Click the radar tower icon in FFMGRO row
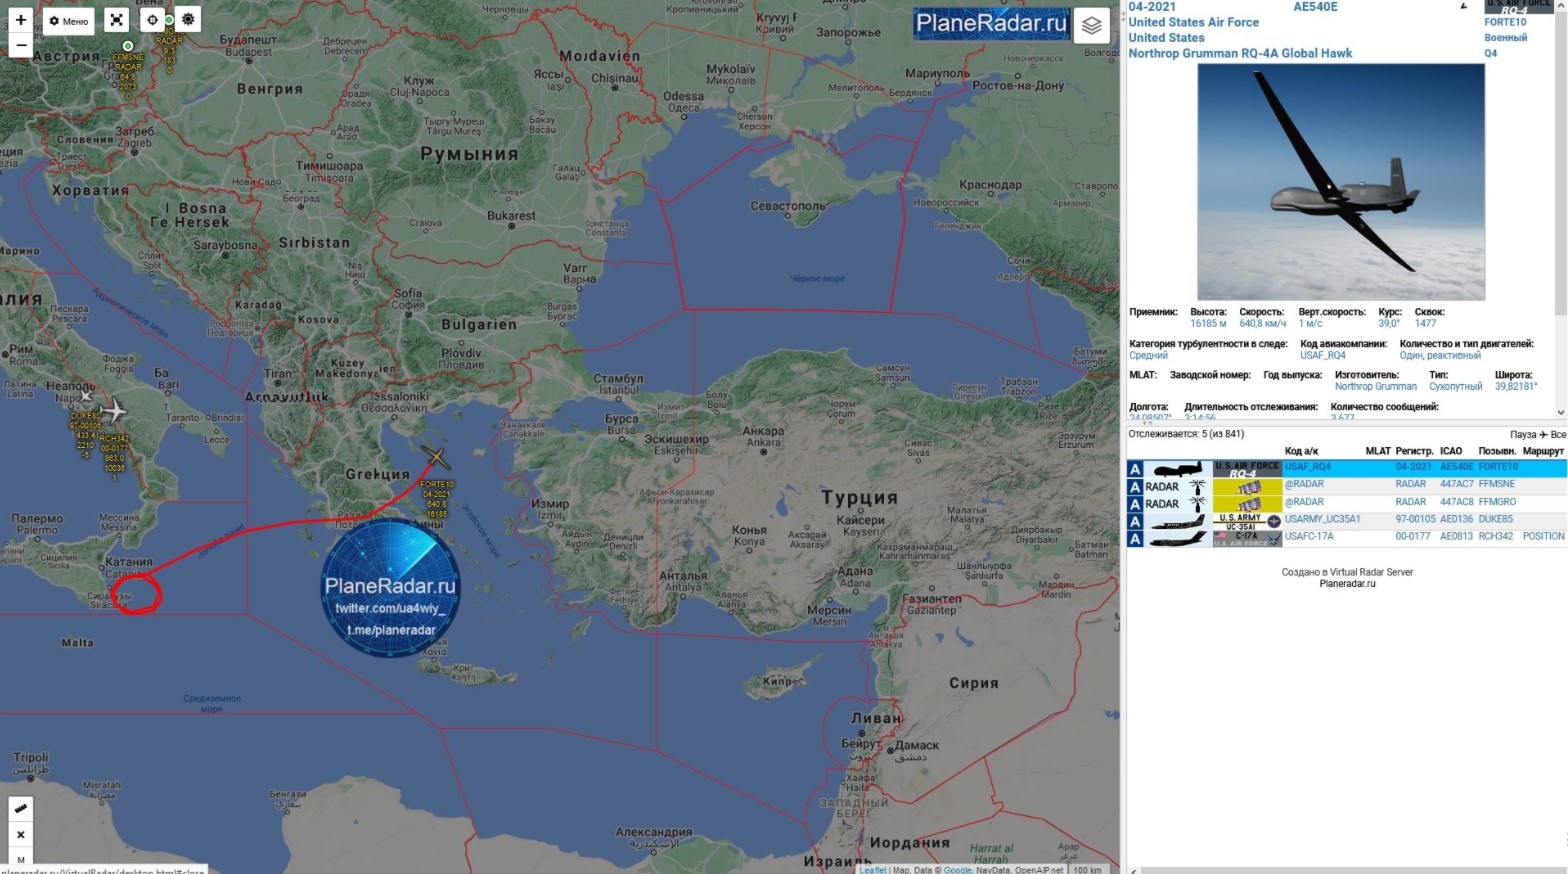The width and height of the screenshot is (1568, 874). tap(1196, 503)
